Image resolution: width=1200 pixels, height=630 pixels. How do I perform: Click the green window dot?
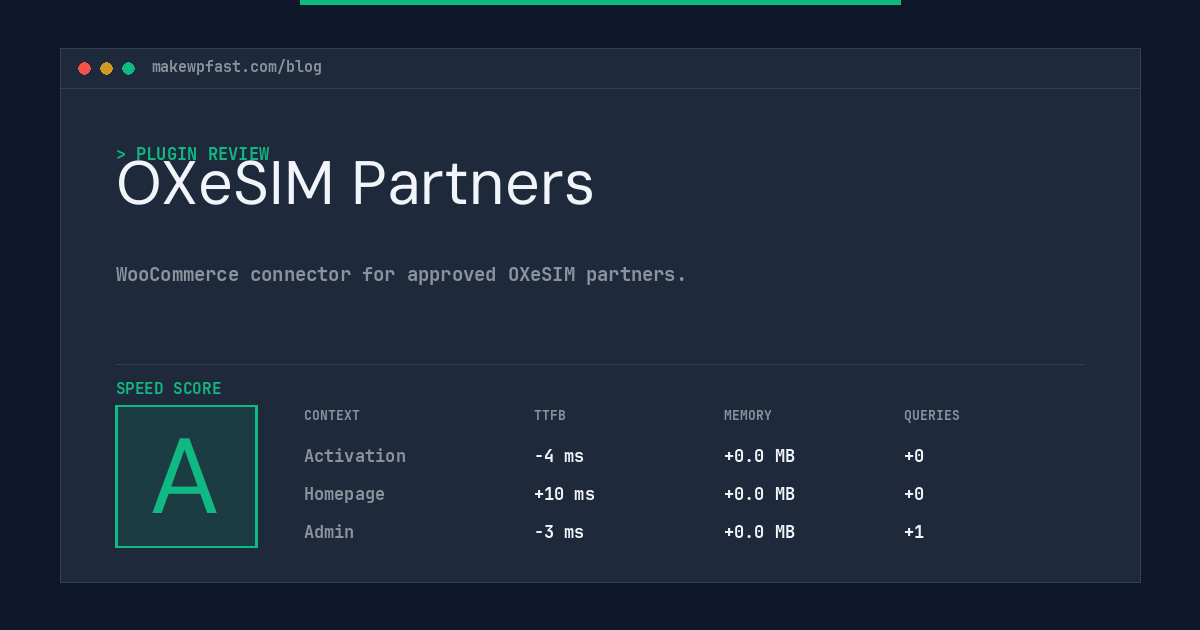(x=128, y=68)
